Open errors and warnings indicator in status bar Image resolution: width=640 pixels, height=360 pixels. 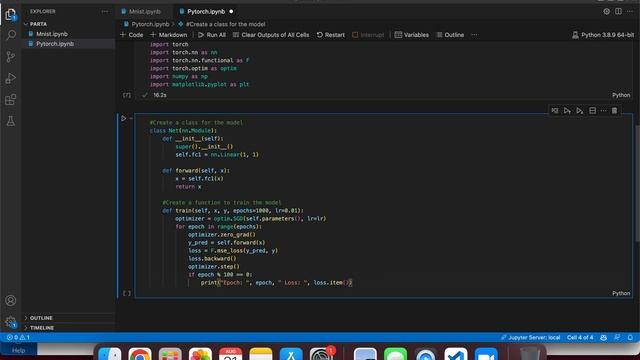[18, 338]
